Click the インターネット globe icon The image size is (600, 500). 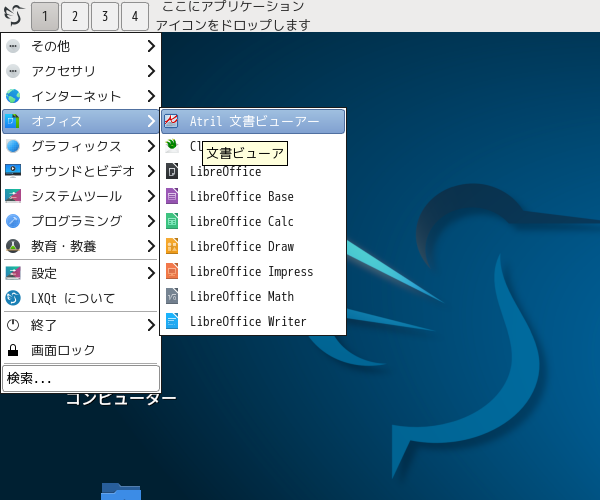click(13, 96)
